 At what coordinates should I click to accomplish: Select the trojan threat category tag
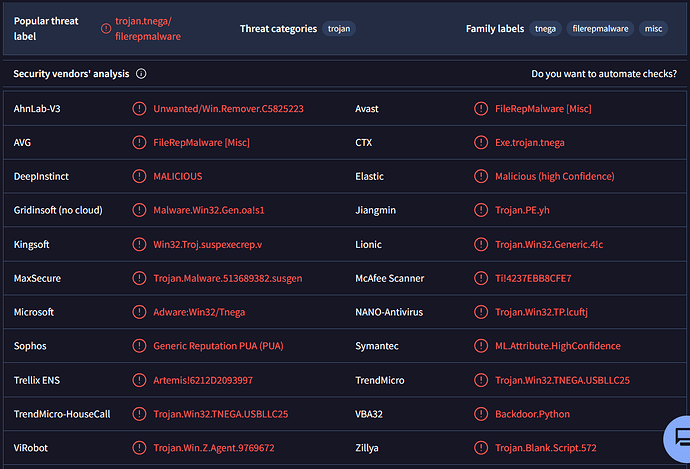(339, 29)
